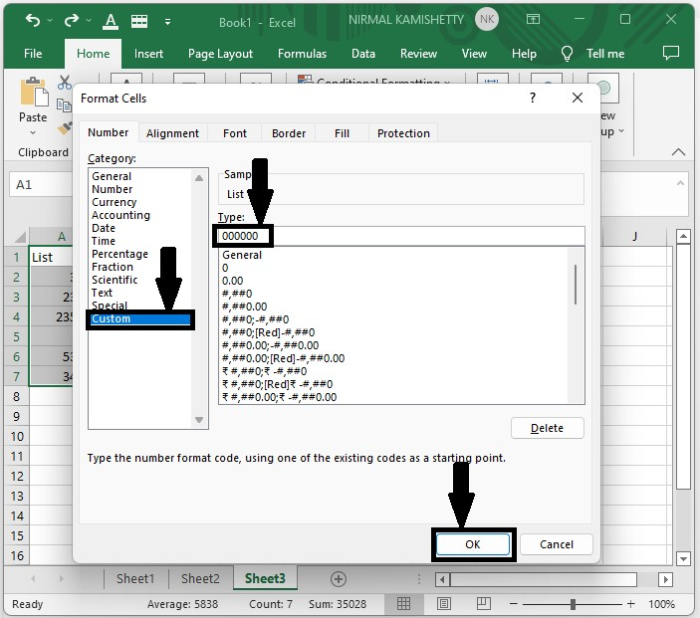700x618 pixels.
Task: Click the Redo arrow in title bar
Action: [71, 20]
